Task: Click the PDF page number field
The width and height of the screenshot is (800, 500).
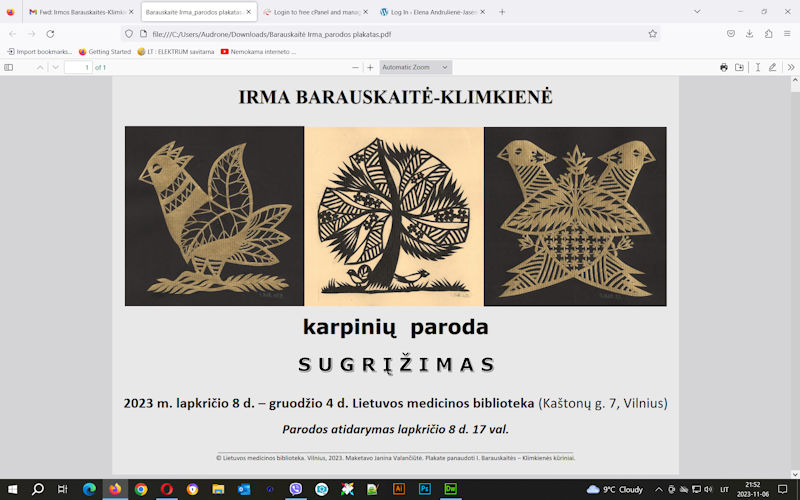Action: pyautogui.click(x=78, y=67)
